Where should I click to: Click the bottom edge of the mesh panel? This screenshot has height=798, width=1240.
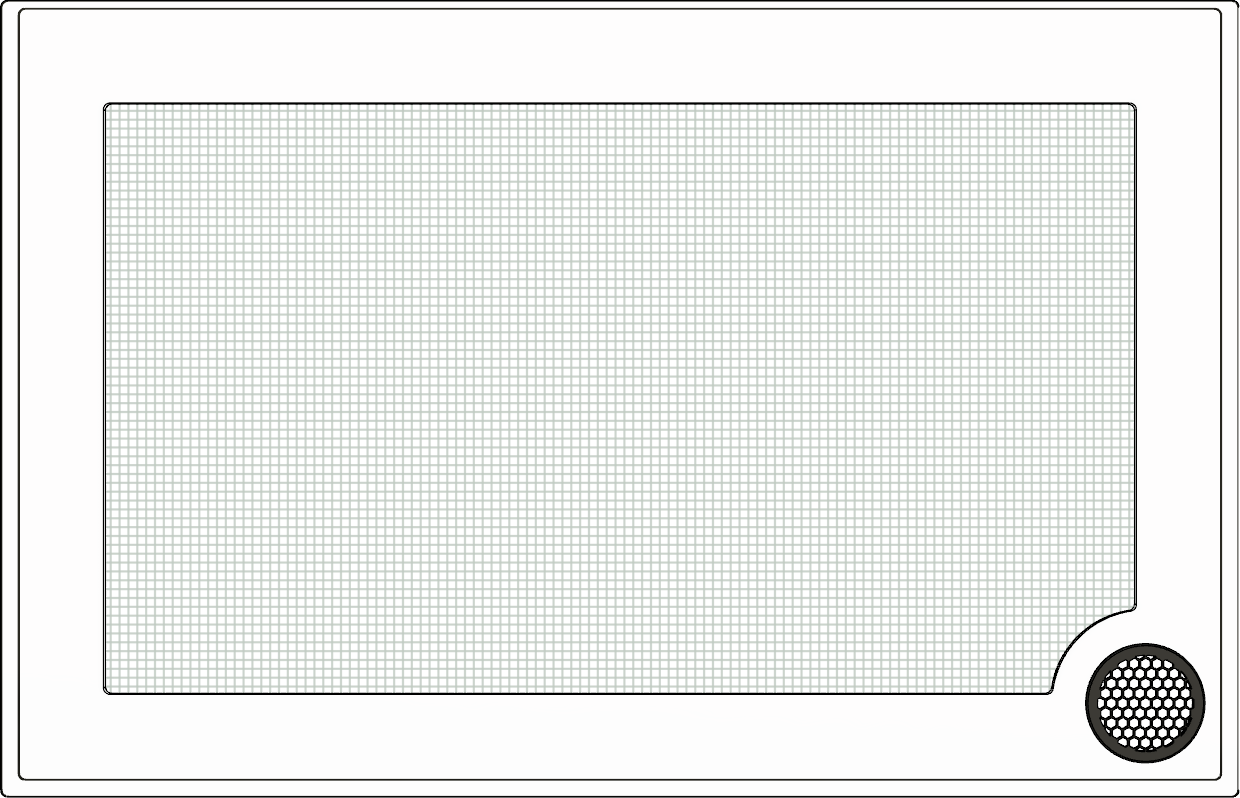coord(580,692)
